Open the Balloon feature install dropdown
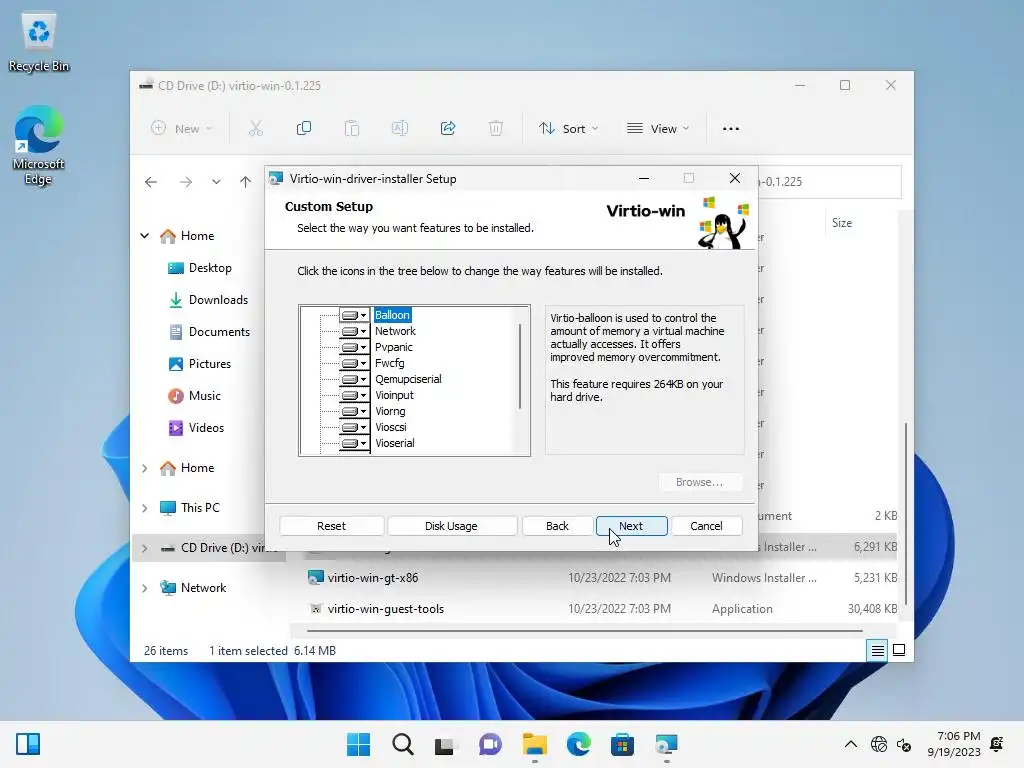 (x=354, y=315)
